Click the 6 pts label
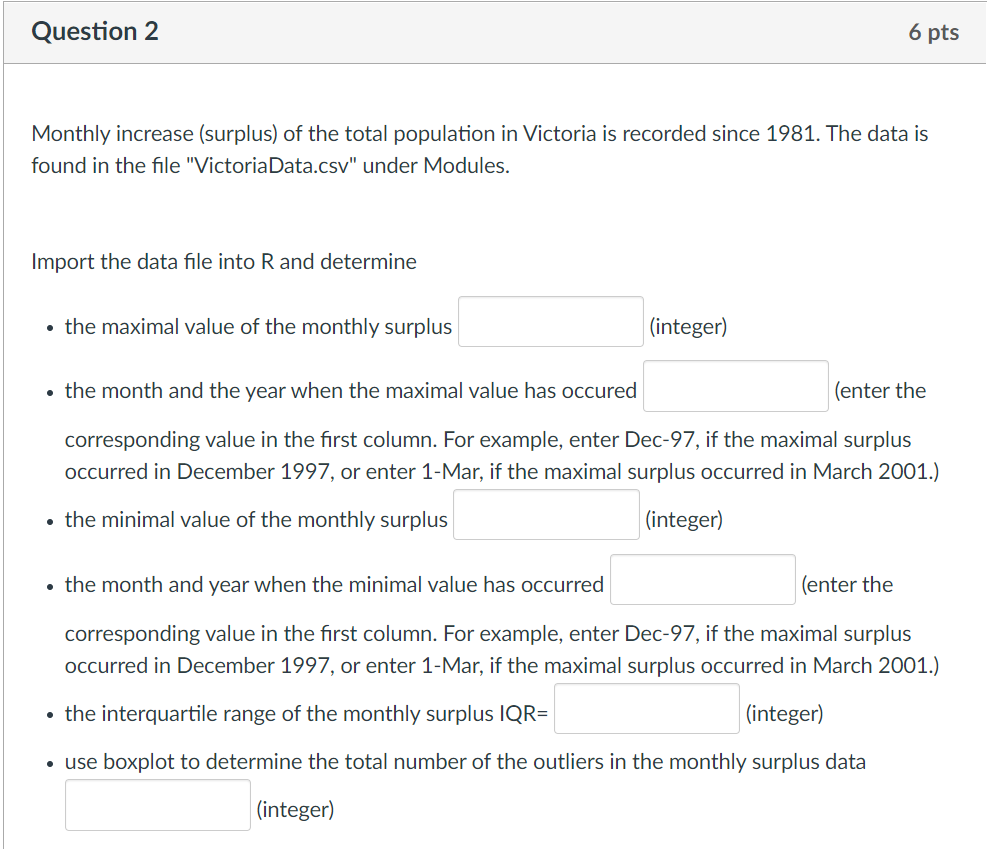 coord(934,31)
